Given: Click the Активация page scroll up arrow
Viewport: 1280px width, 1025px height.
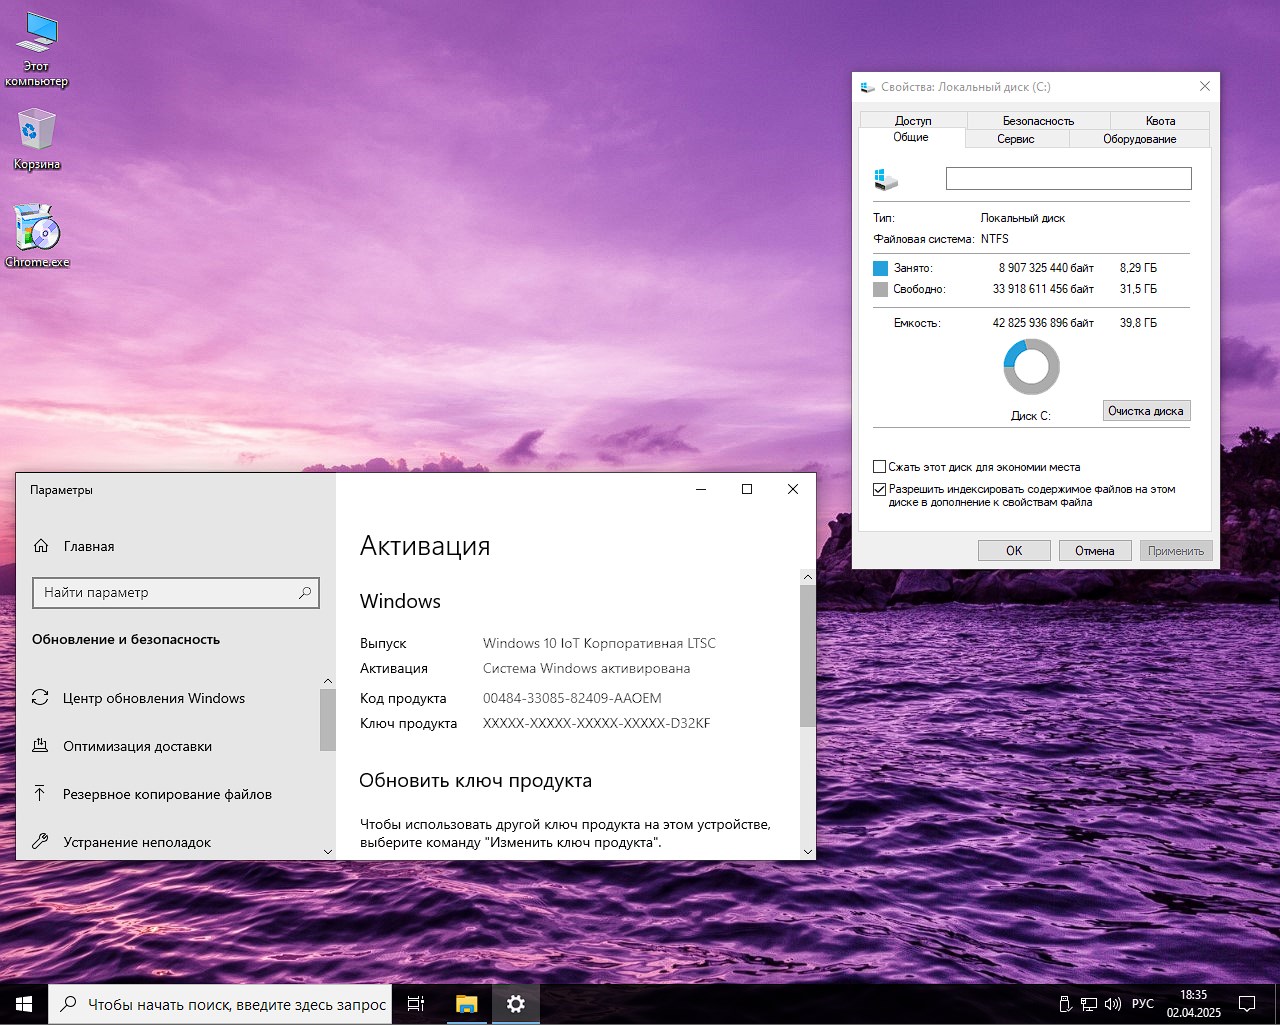Looking at the screenshot, I should [808, 577].
